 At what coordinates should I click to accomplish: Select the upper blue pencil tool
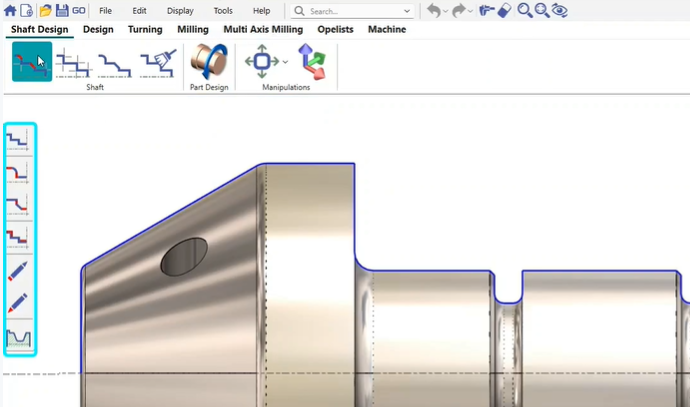tap(18, 271)
